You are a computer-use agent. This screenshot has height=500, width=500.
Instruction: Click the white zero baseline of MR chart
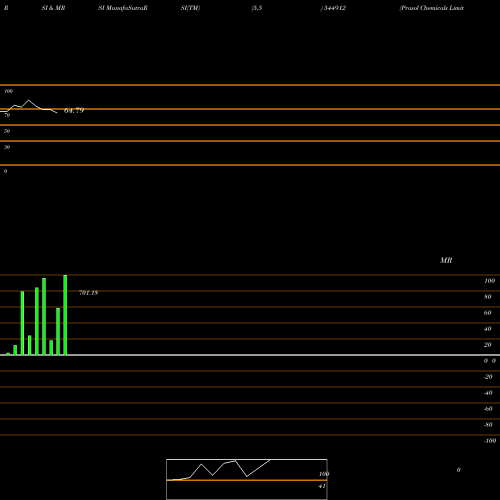(250, 355)
